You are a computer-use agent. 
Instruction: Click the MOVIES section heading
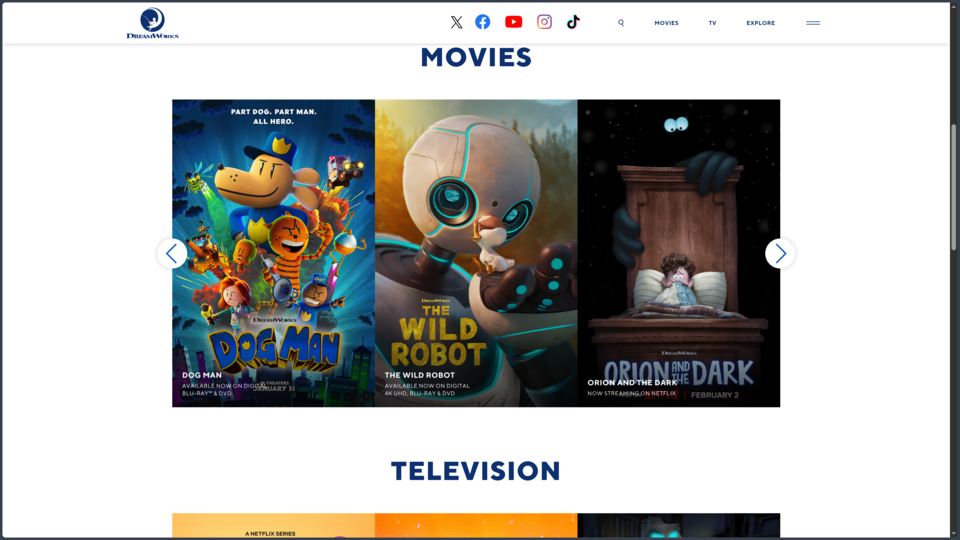(x=476, y=58)
